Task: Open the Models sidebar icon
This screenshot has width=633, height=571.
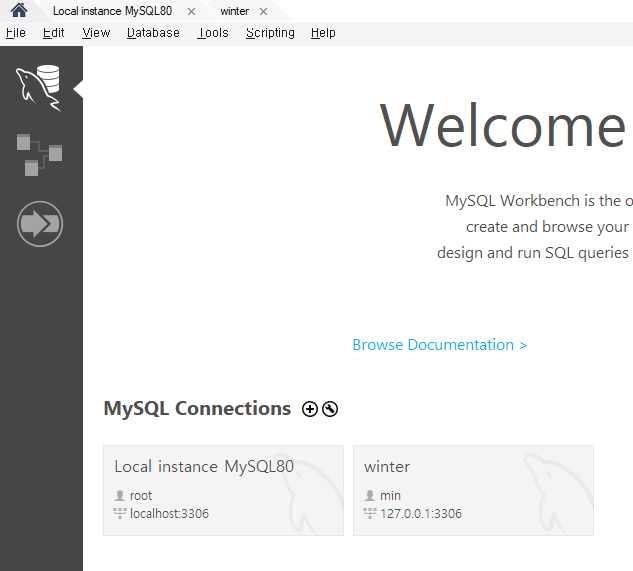Action: coord(39,155)
